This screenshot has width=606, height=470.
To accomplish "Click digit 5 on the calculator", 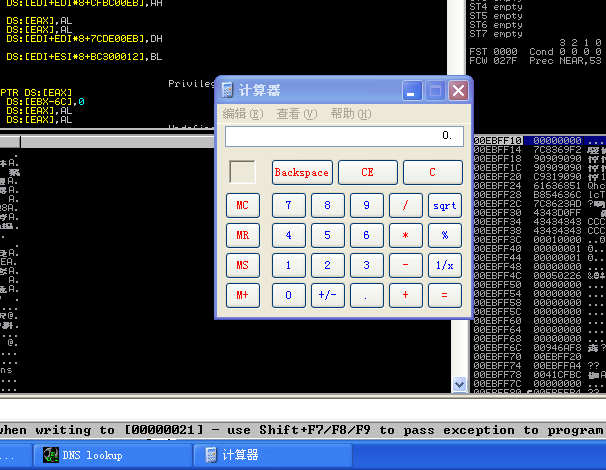I will point(328,235).
